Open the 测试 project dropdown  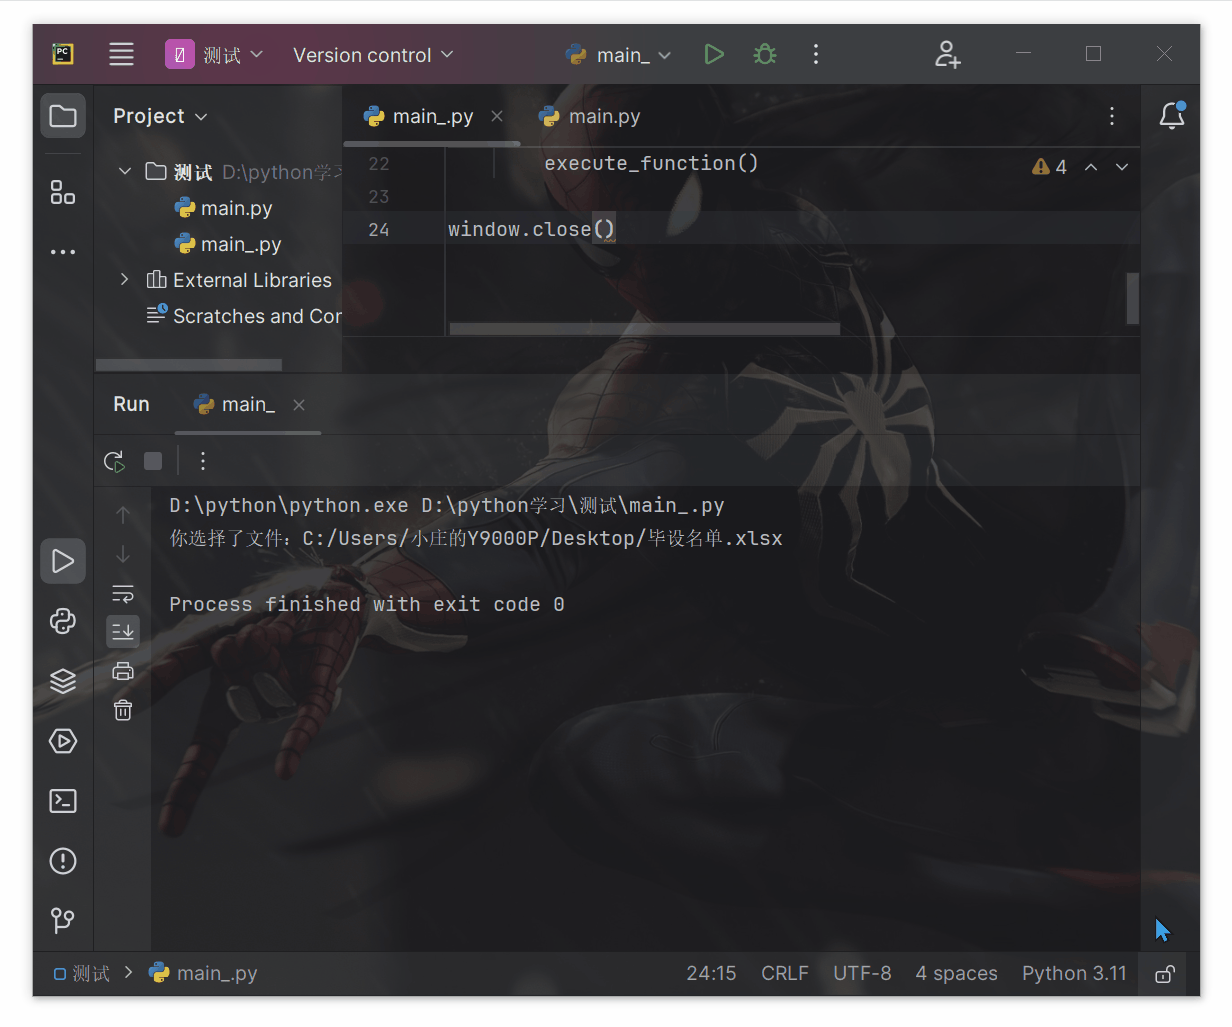point(214,54)
